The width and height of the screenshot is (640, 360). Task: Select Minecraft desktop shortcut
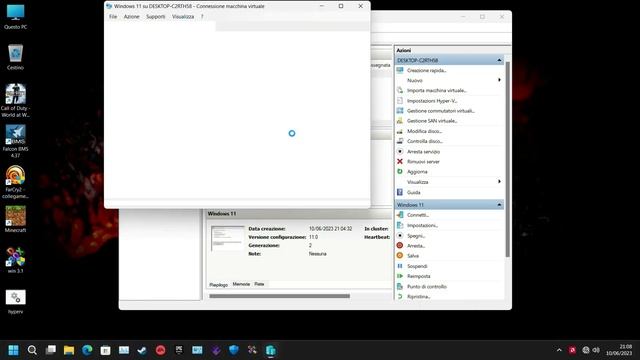click(x=16, y=219)
